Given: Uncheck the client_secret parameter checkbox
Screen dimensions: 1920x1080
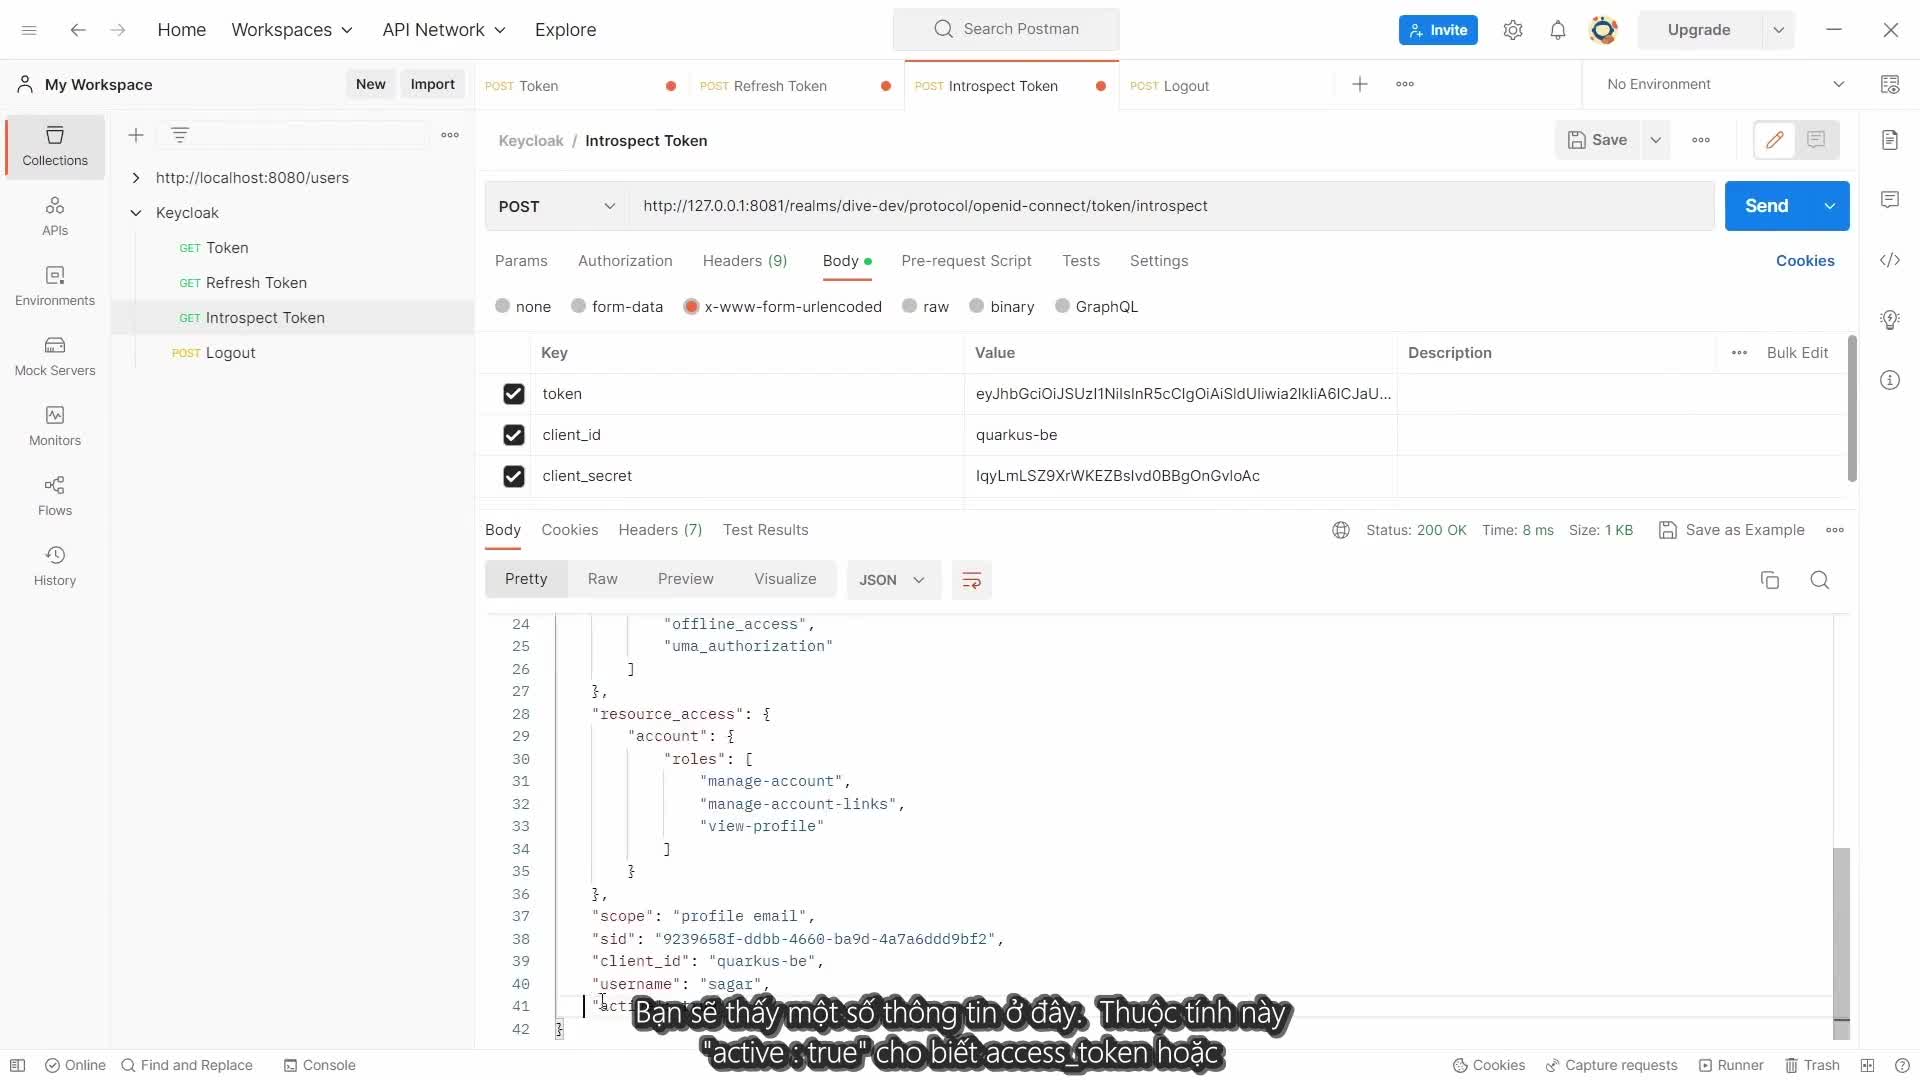Looking at the screenshot, I should (x=514, y=476).
